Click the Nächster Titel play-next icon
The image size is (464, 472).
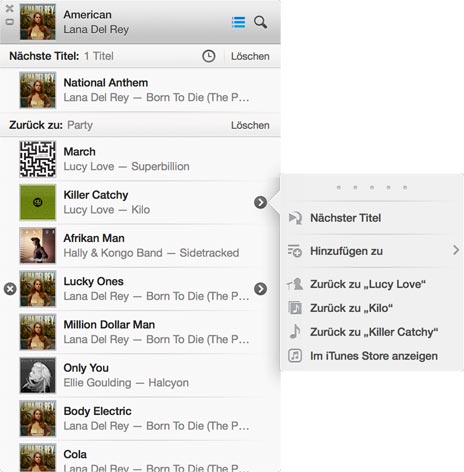(295, 218)
